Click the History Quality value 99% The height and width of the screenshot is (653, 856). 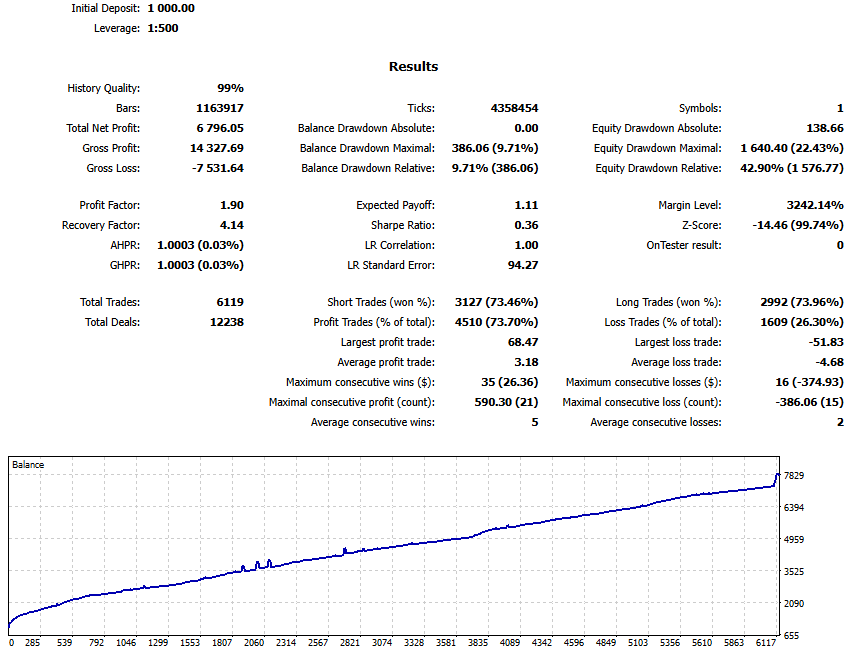click(x=230, y=88)
